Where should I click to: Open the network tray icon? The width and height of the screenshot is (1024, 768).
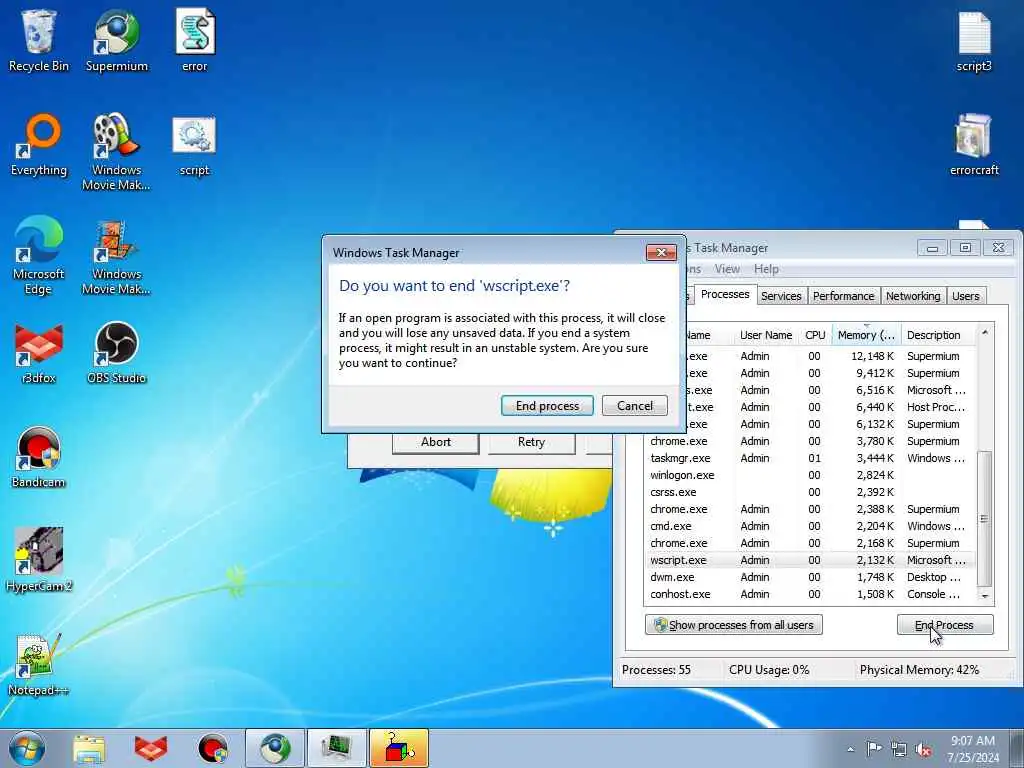coord(899,750)
